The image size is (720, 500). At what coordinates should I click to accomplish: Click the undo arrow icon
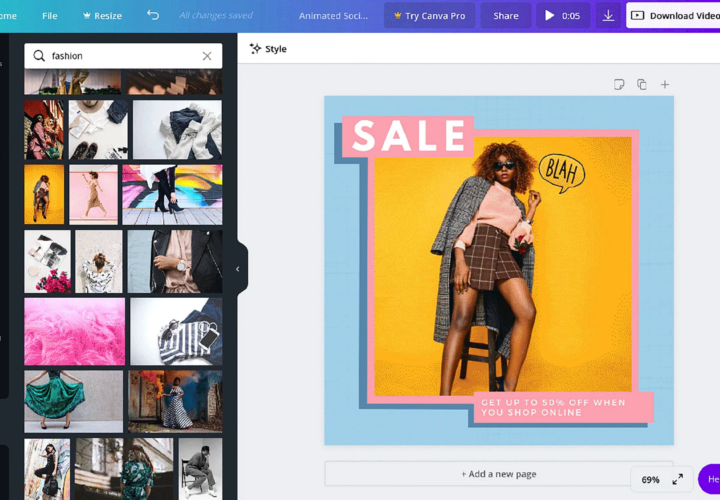153,15
